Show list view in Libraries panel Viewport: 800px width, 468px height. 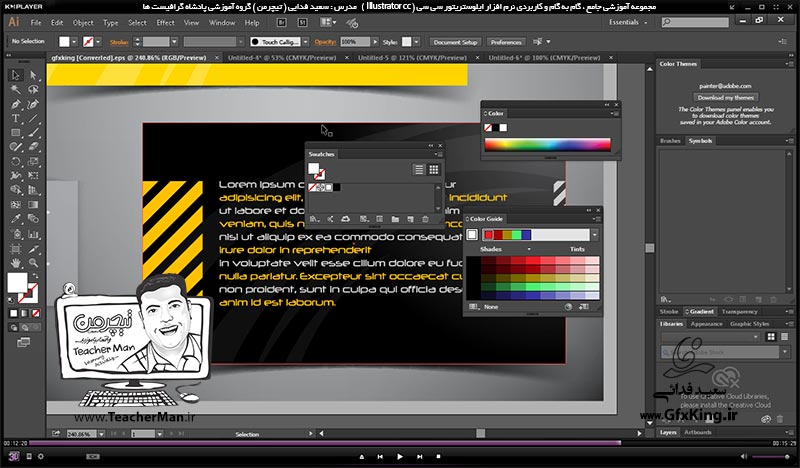click(784, 336)
